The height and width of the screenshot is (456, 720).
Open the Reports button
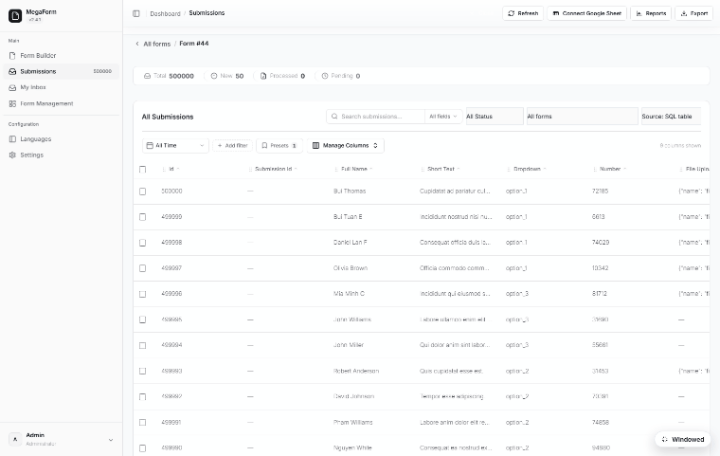point(651,13)
